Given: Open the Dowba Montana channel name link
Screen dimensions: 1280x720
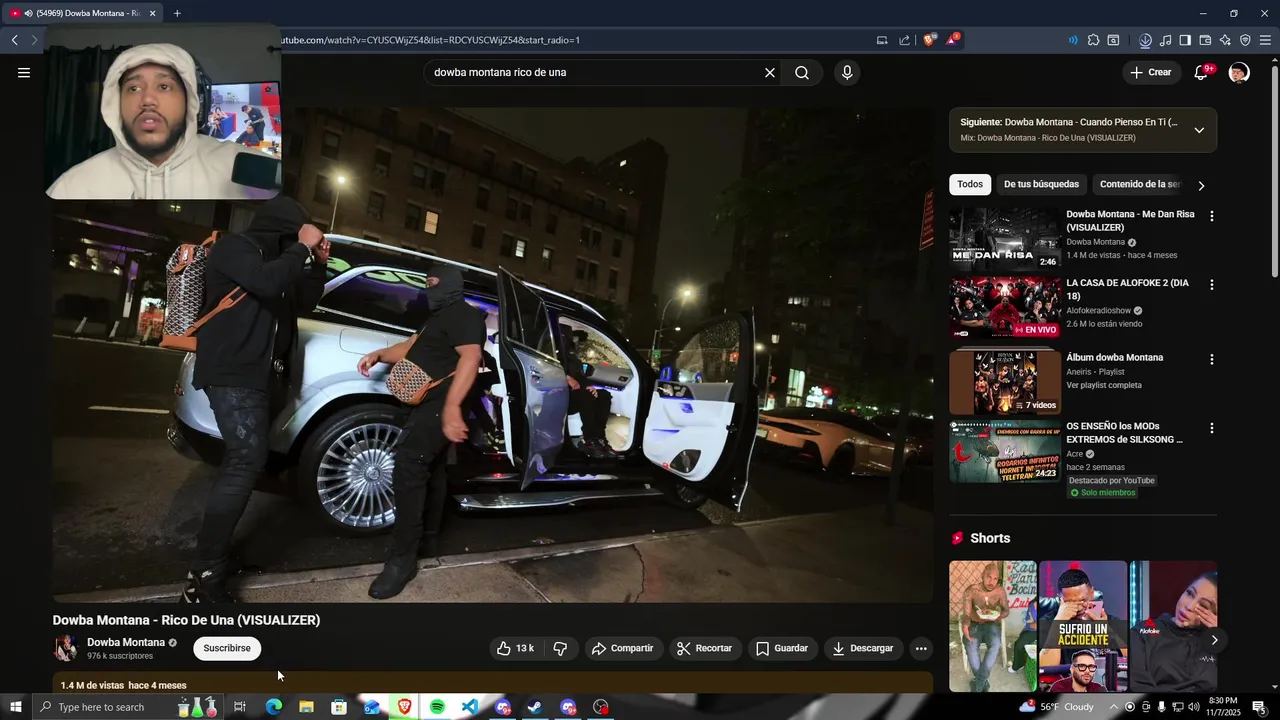Looking at the screenshot, I should tap(126, 642).
